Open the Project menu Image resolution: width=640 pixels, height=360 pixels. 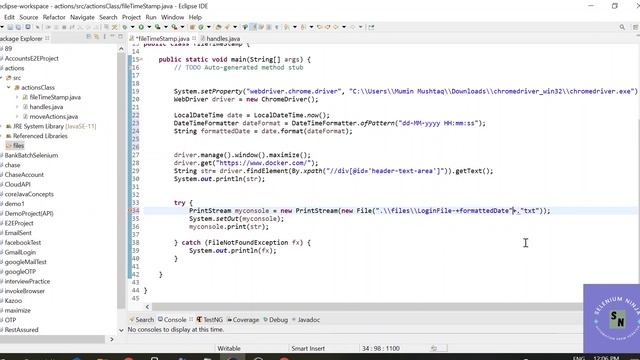pos(131,17)
